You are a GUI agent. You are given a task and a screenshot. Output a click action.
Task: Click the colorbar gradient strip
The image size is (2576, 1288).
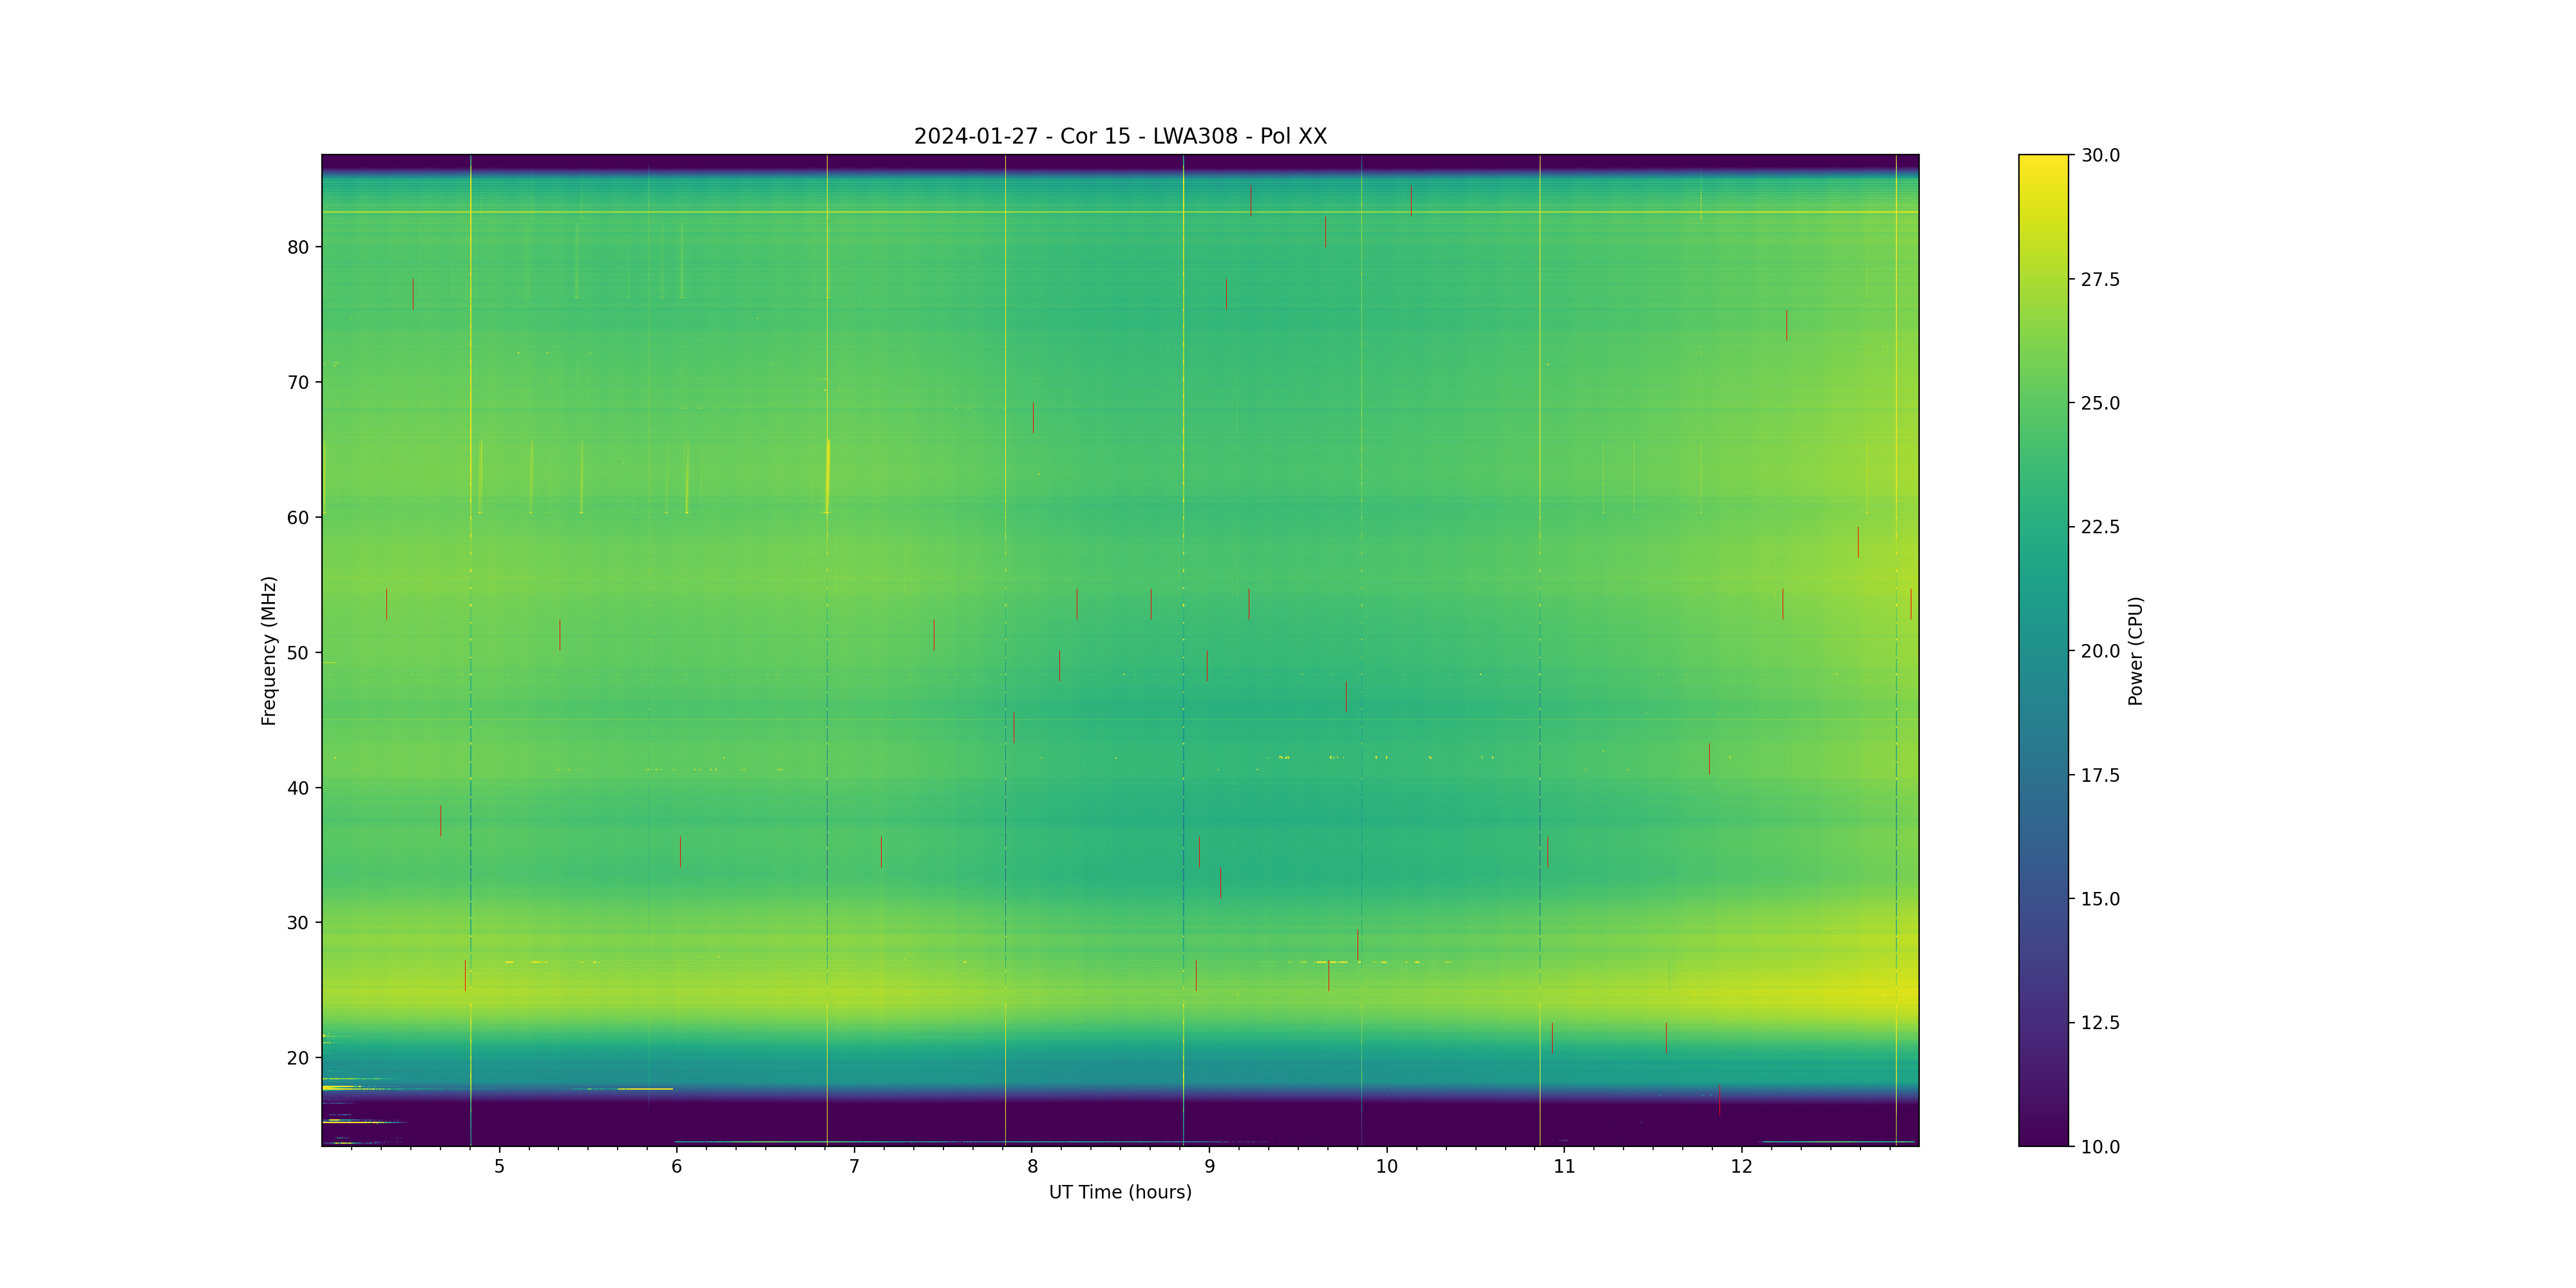click(x=2042, y=650)
